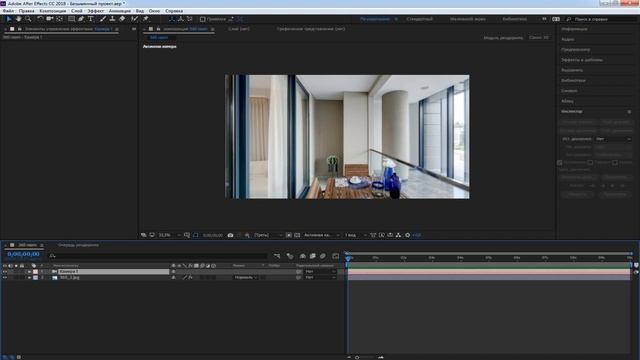The height and width of the screenshot is (360, 640).
Task: Select the Eraser tool
Action: pyautogui.click(x=122, y=19)
